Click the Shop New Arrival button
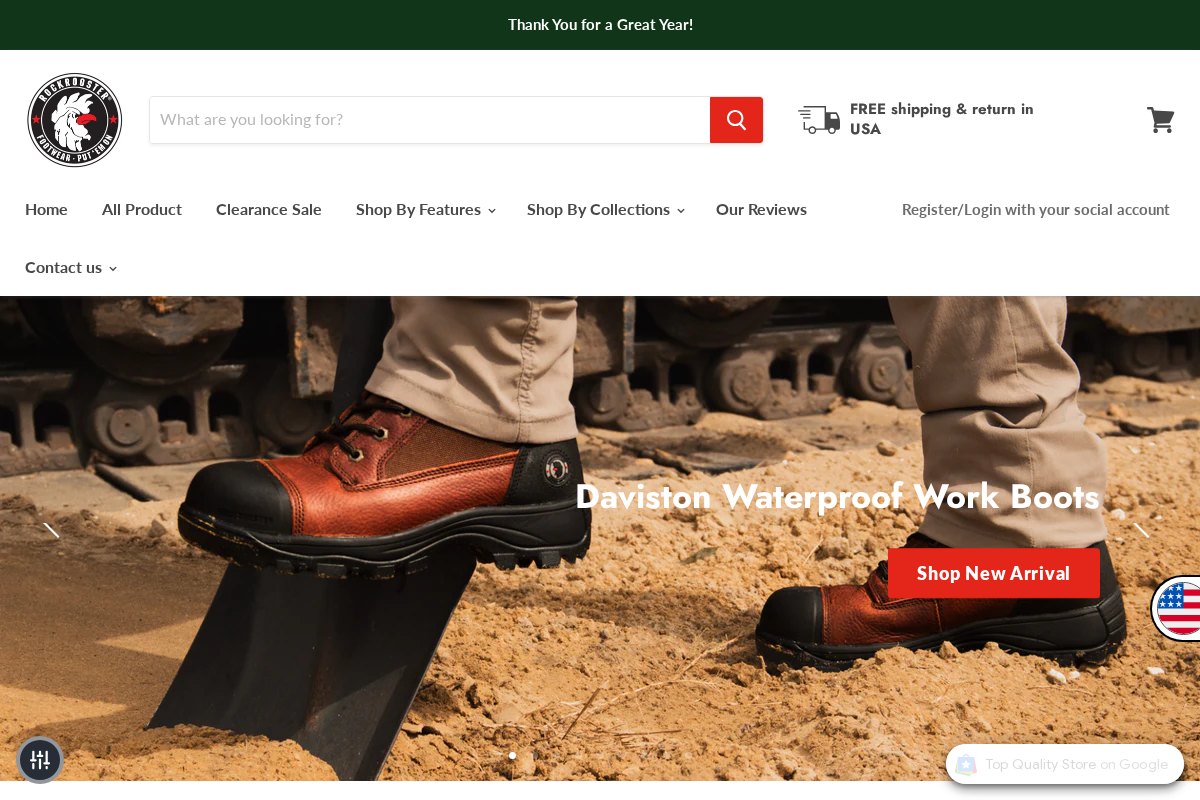Viewport: 1200px width, 800px height. coord(993,573)
